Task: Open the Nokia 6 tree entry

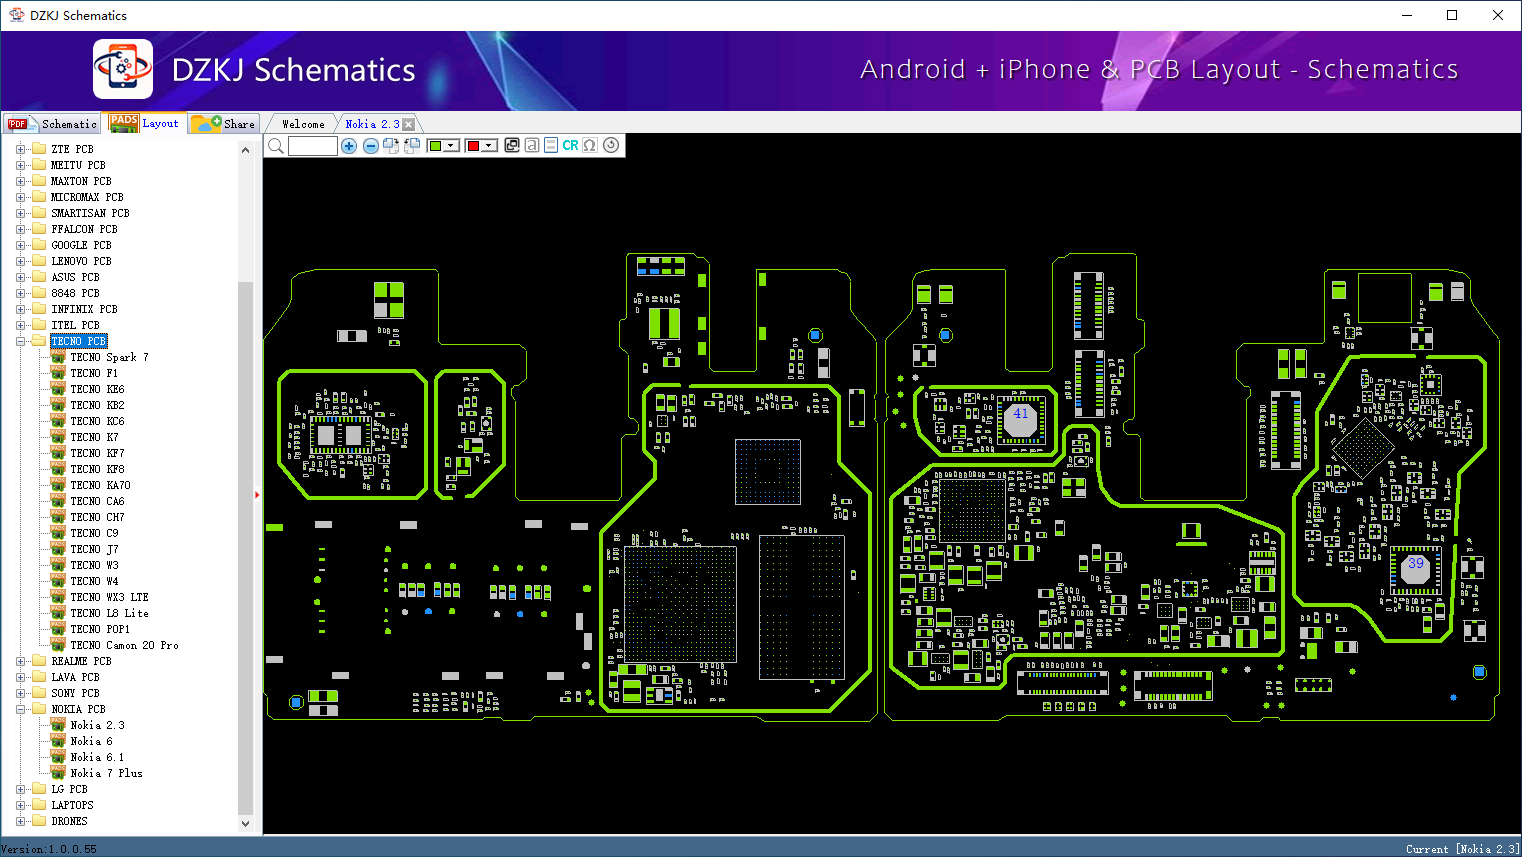Action: (91, 741)
